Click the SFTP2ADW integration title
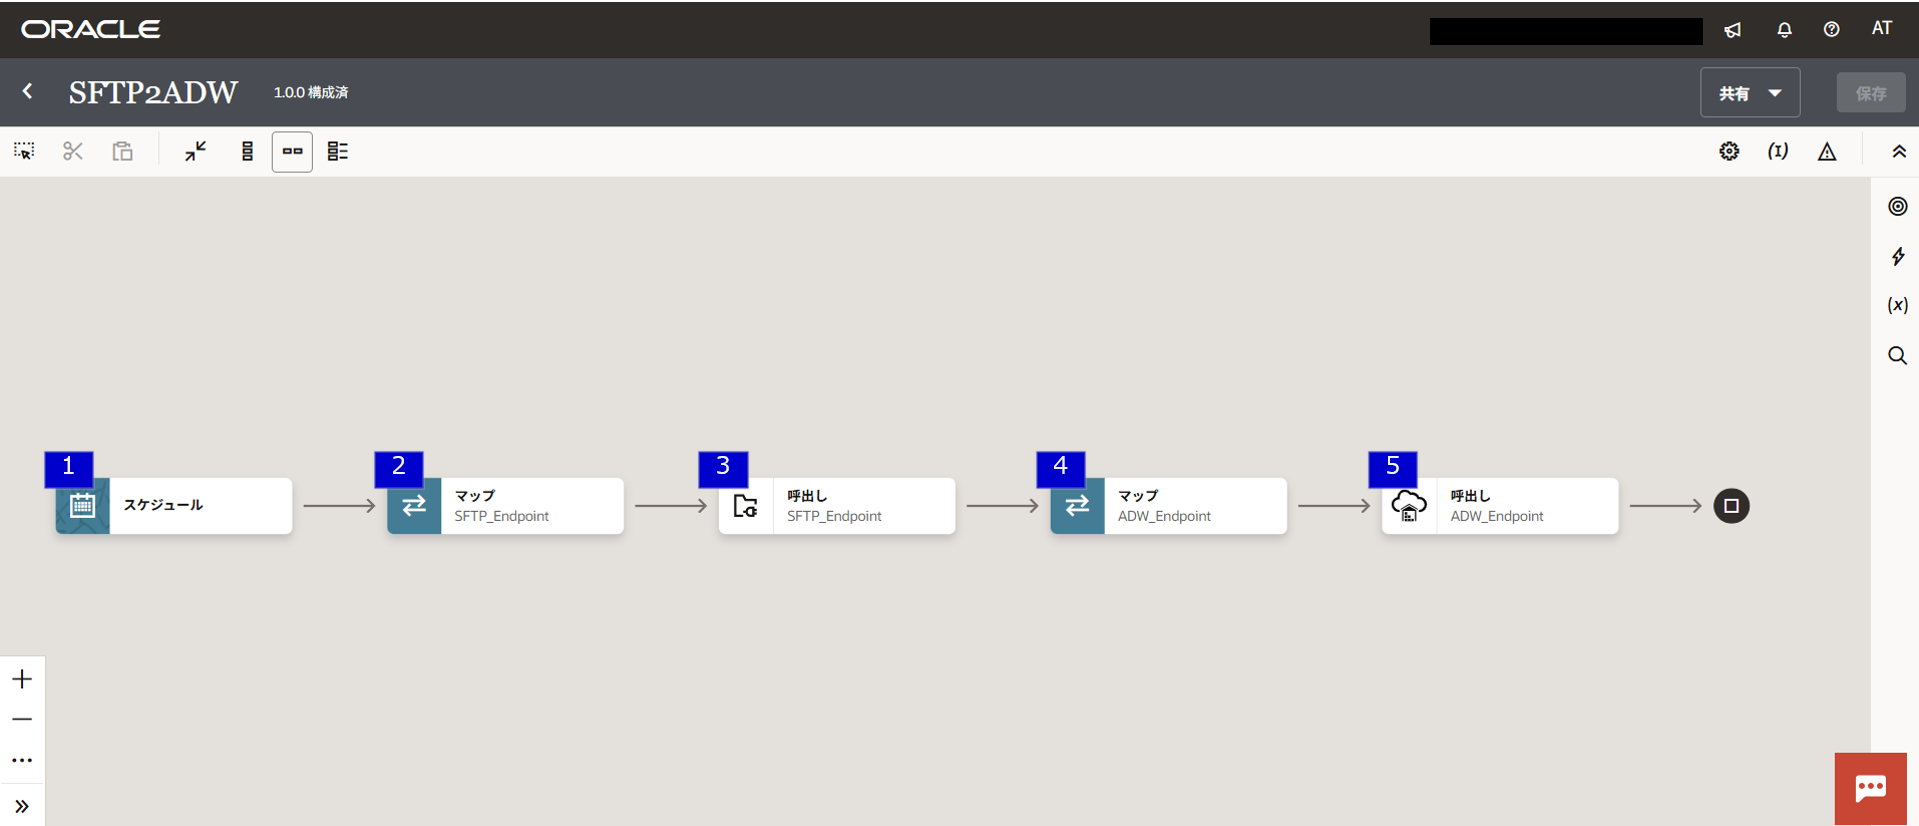This screenshot has height=826, width=1919. click(x=153, y=92)
